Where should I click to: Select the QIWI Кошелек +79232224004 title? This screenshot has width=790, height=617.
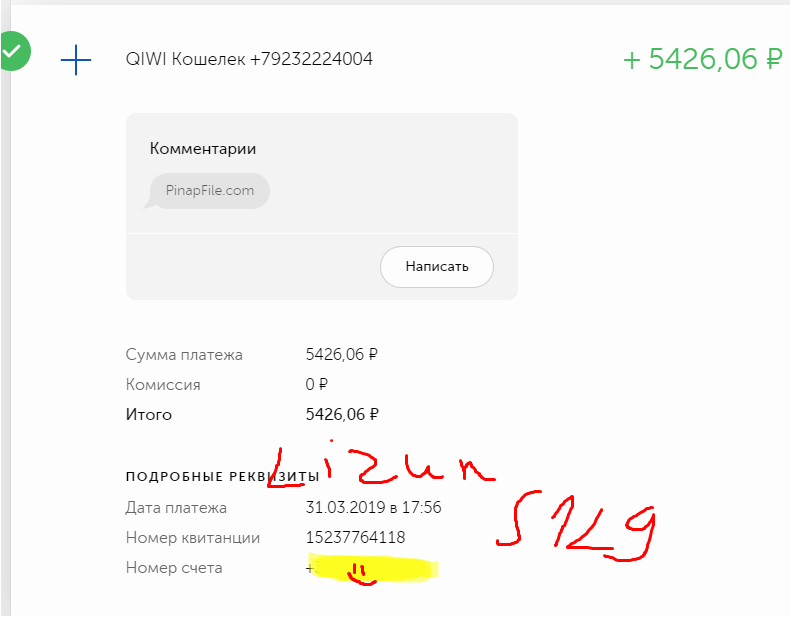[x=249, y=59]
